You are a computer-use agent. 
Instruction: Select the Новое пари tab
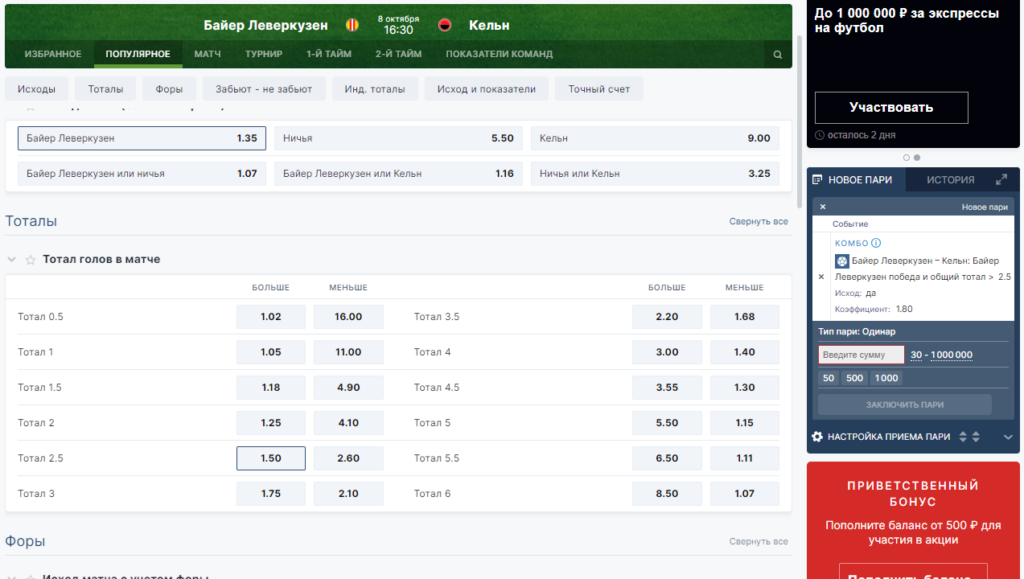pos(857,180)
